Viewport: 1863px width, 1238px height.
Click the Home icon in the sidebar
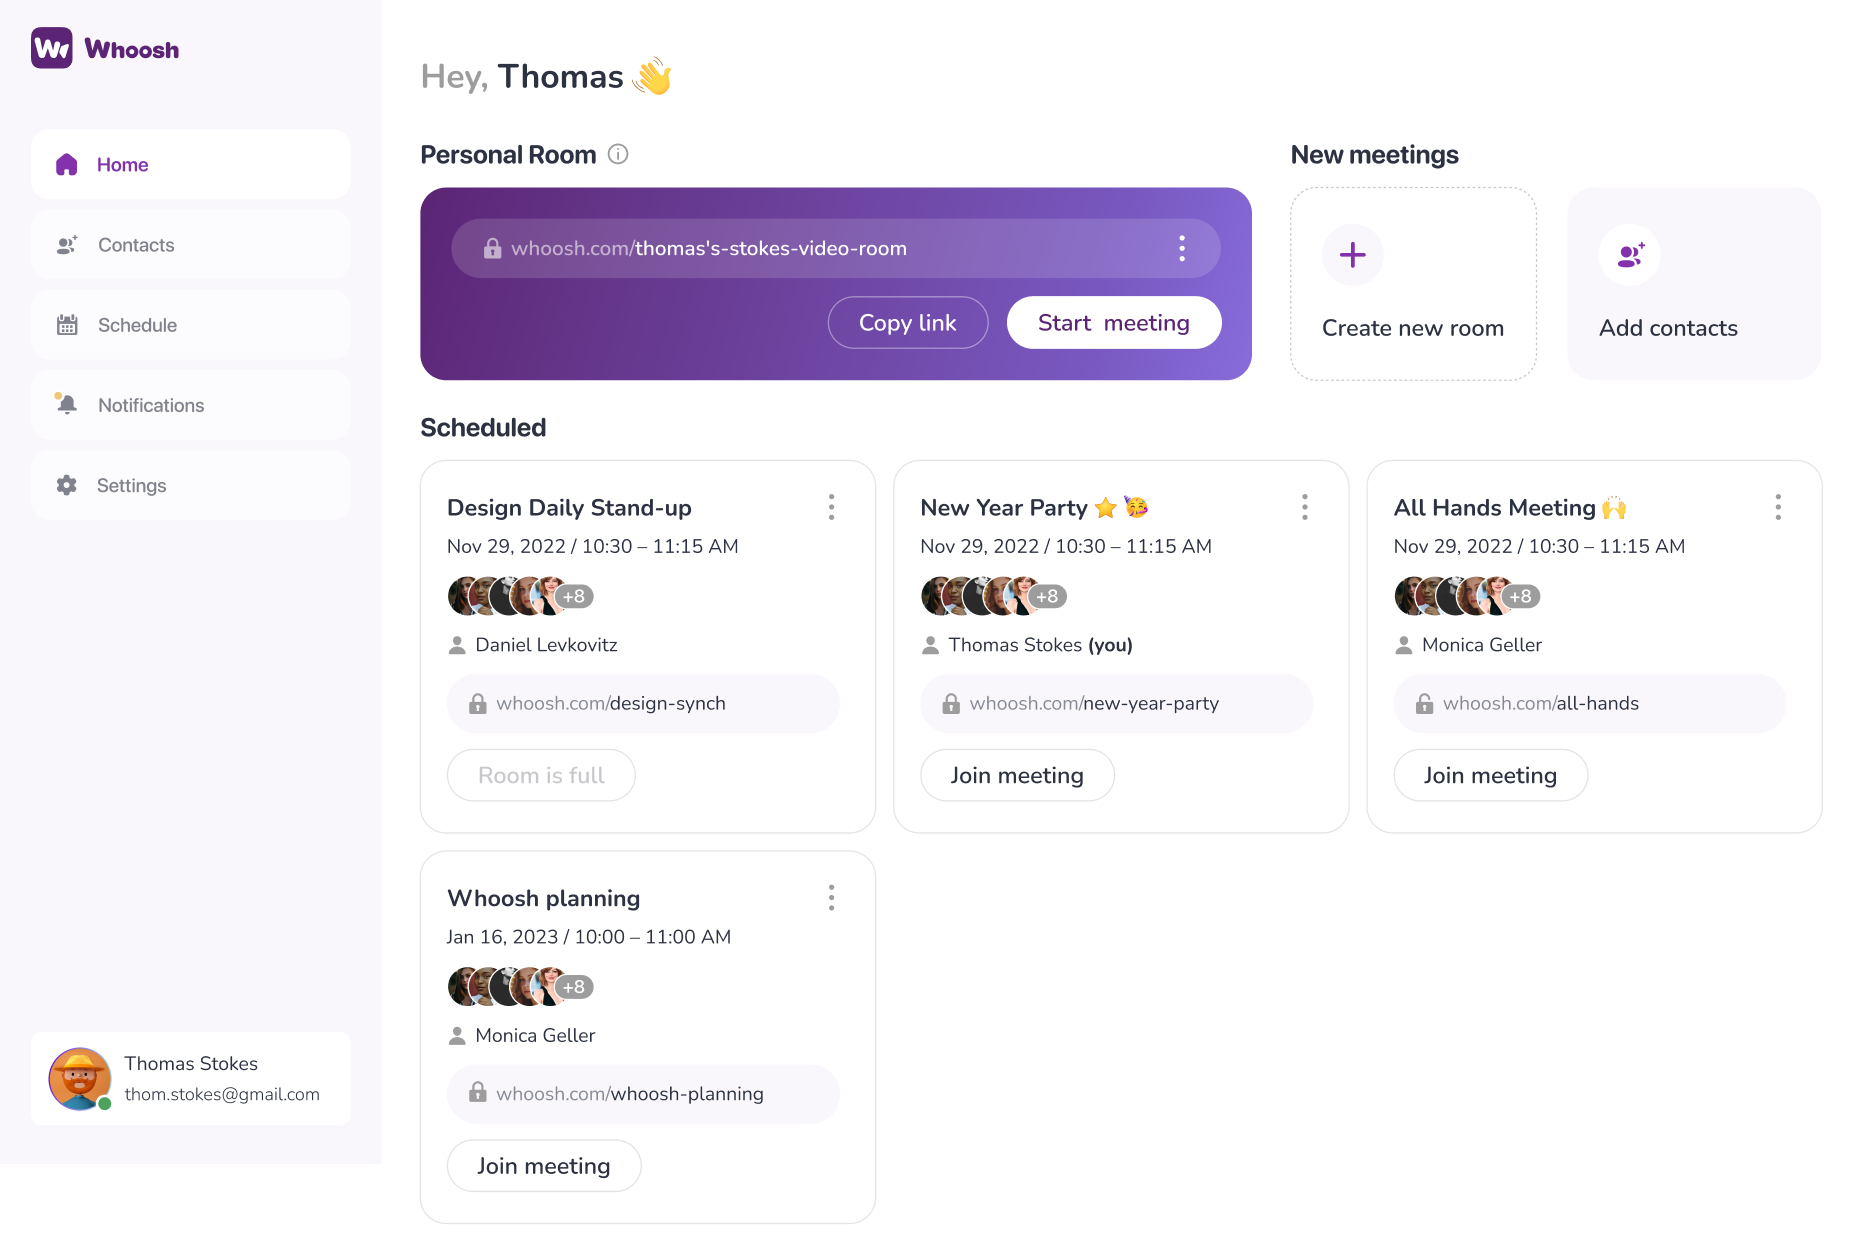[x=66, y=164]
